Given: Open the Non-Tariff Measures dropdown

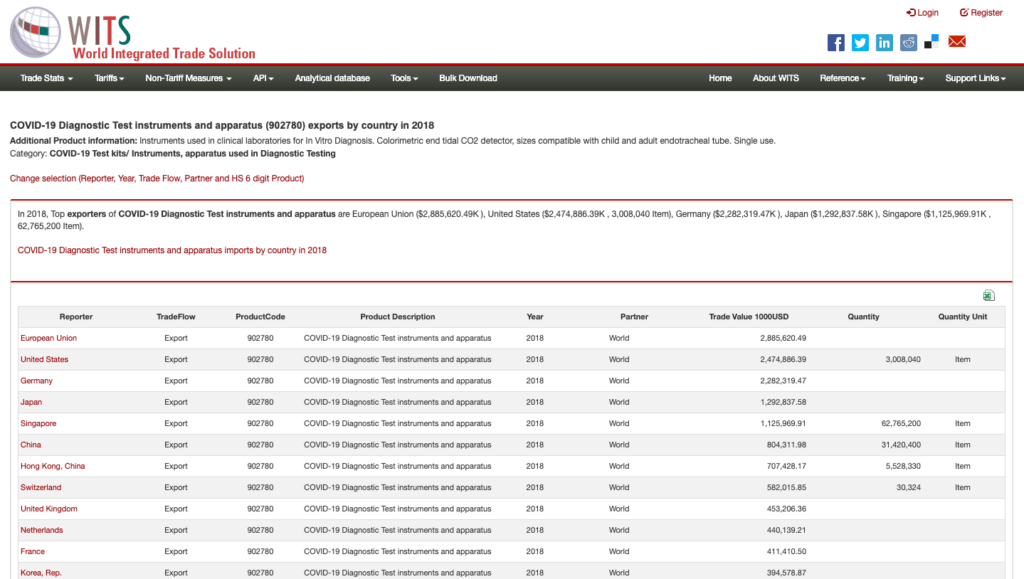Looking at the screenshot, I should tap(188, 78).
